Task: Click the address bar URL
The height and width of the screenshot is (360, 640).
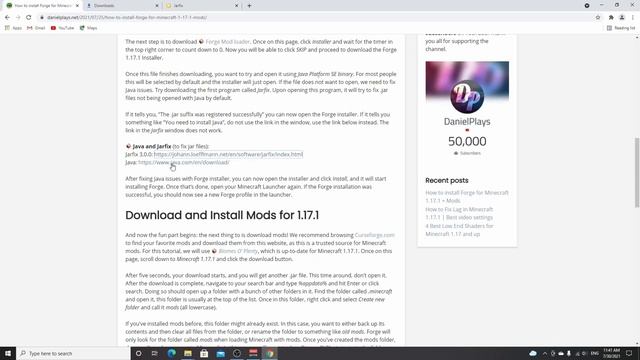Action: tap(127, 18)
